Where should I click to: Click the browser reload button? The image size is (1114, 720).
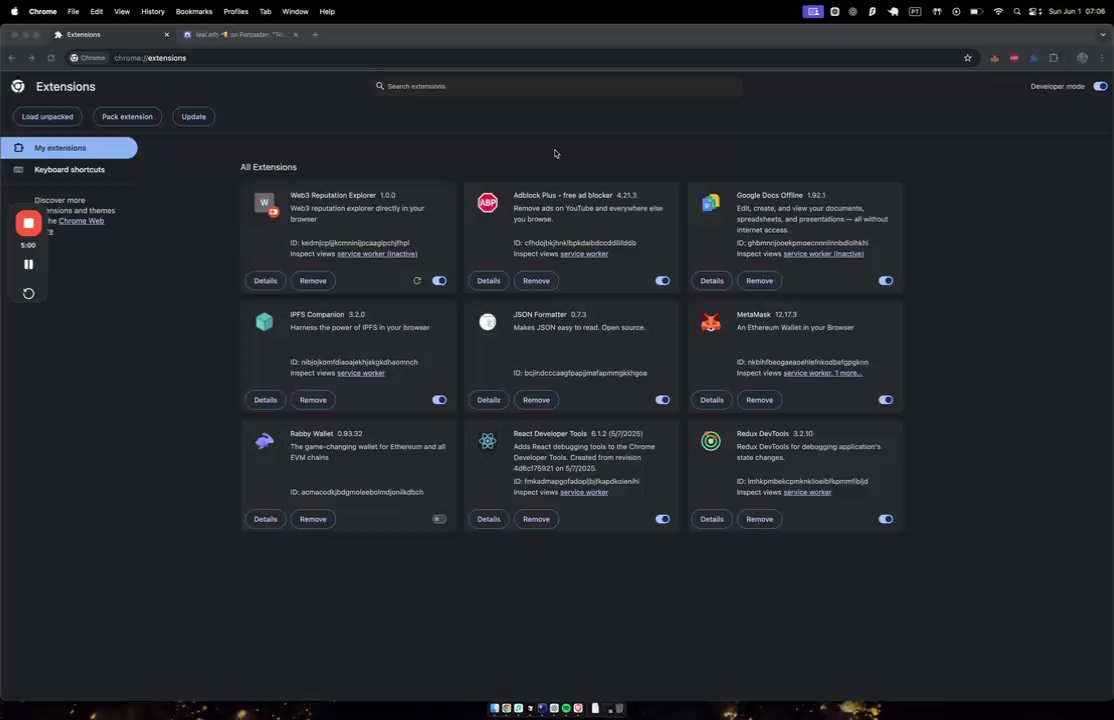pos(51,58)
